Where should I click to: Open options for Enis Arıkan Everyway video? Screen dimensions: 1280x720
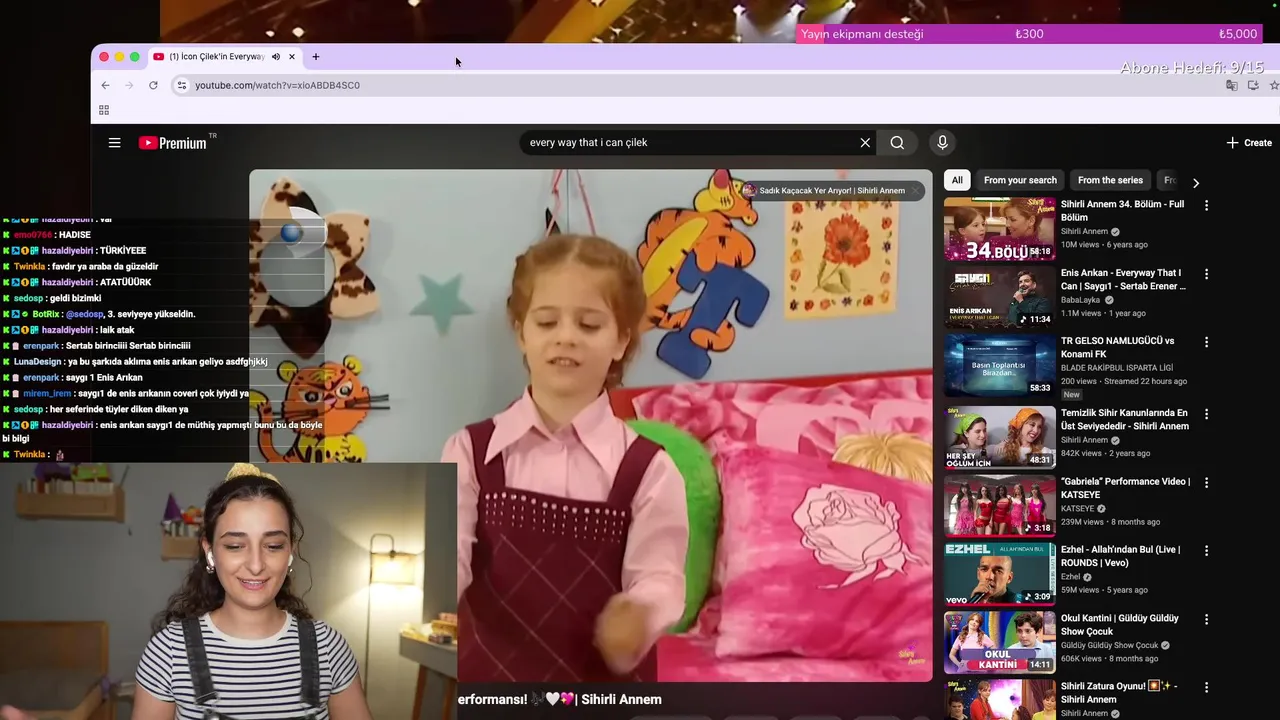tap(1206, 274)
